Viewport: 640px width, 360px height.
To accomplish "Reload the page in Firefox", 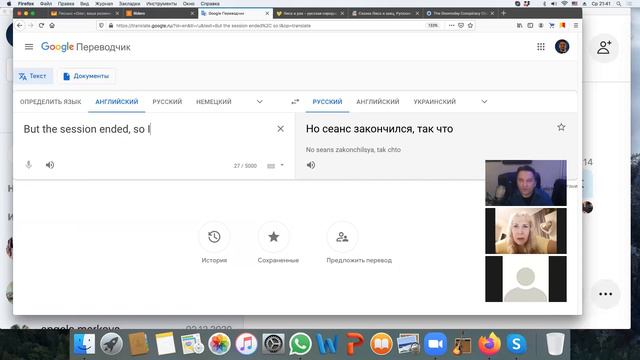I will [x=41, y=25].
